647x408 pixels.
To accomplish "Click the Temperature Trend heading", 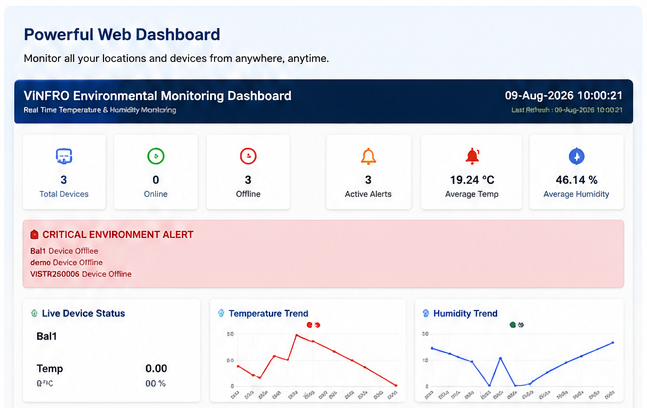I will tap(268, 314).
